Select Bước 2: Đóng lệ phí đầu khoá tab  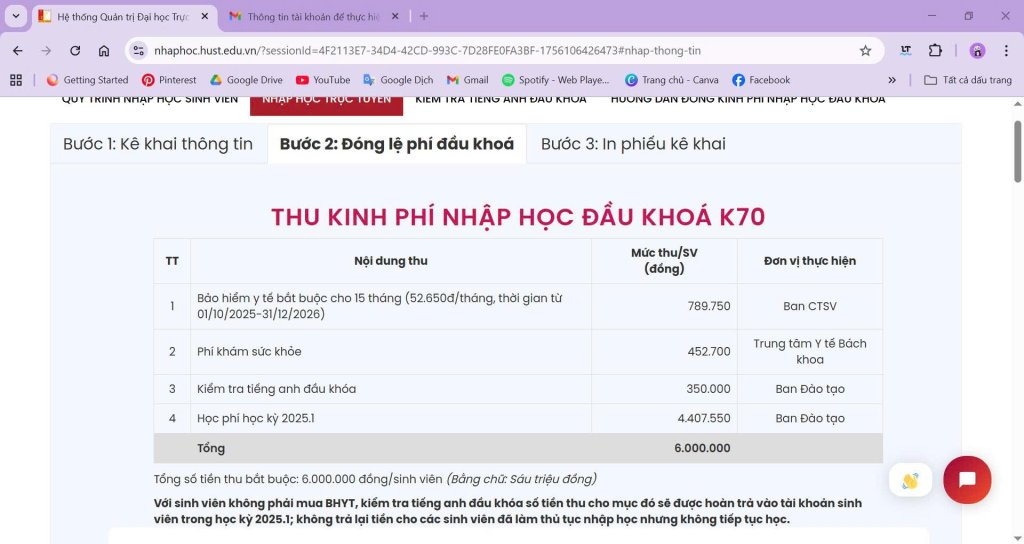pyautogui.click(x=397, y=144)
